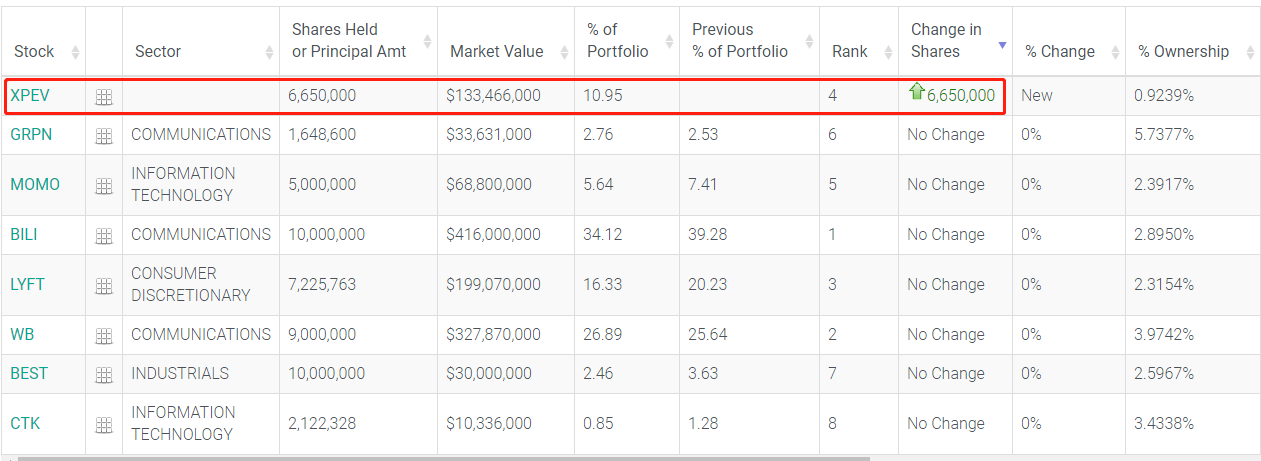Open the LYFT stock link
This screenshot has width=1261, height=461.
(27, 284)
